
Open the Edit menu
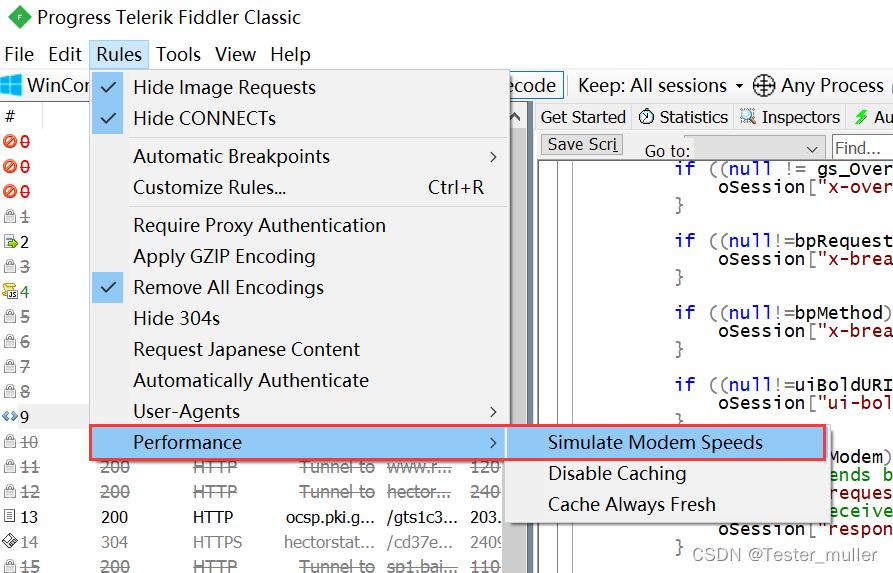point(65,55)
